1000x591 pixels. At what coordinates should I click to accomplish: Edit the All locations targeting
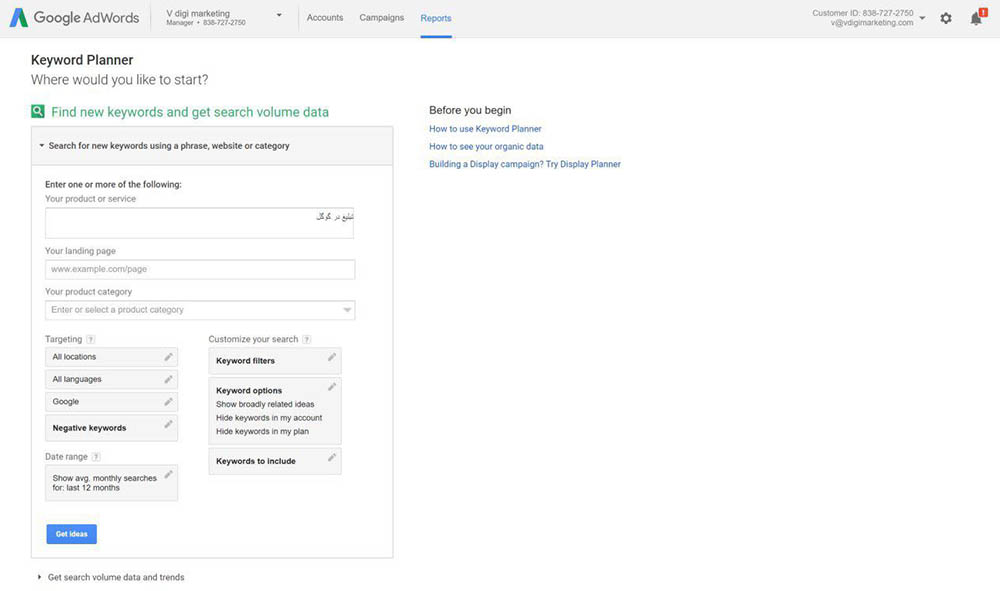click(x=167, y=356)
